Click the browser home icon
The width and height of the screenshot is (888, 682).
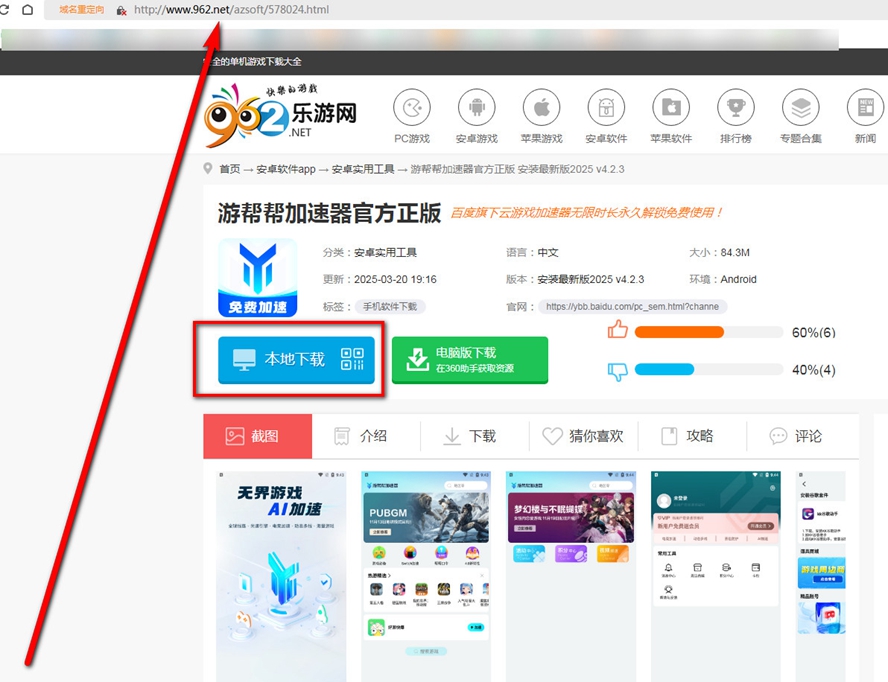(x=27, y=10)
